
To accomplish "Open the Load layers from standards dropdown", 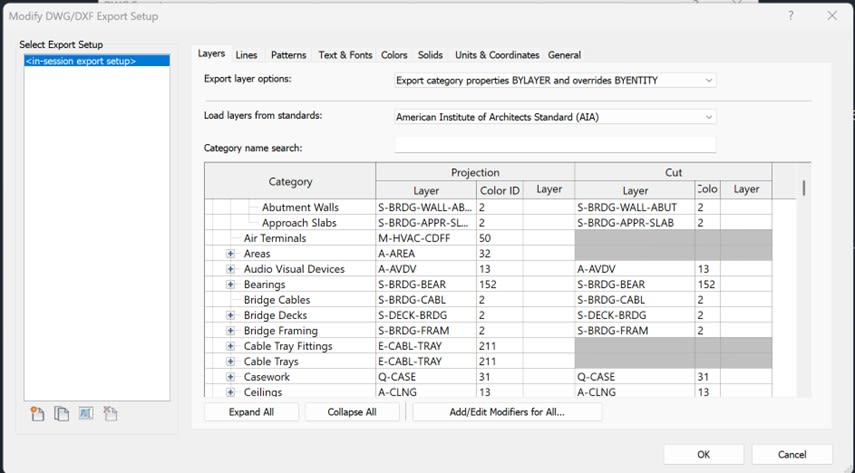I will coord(555,117).
